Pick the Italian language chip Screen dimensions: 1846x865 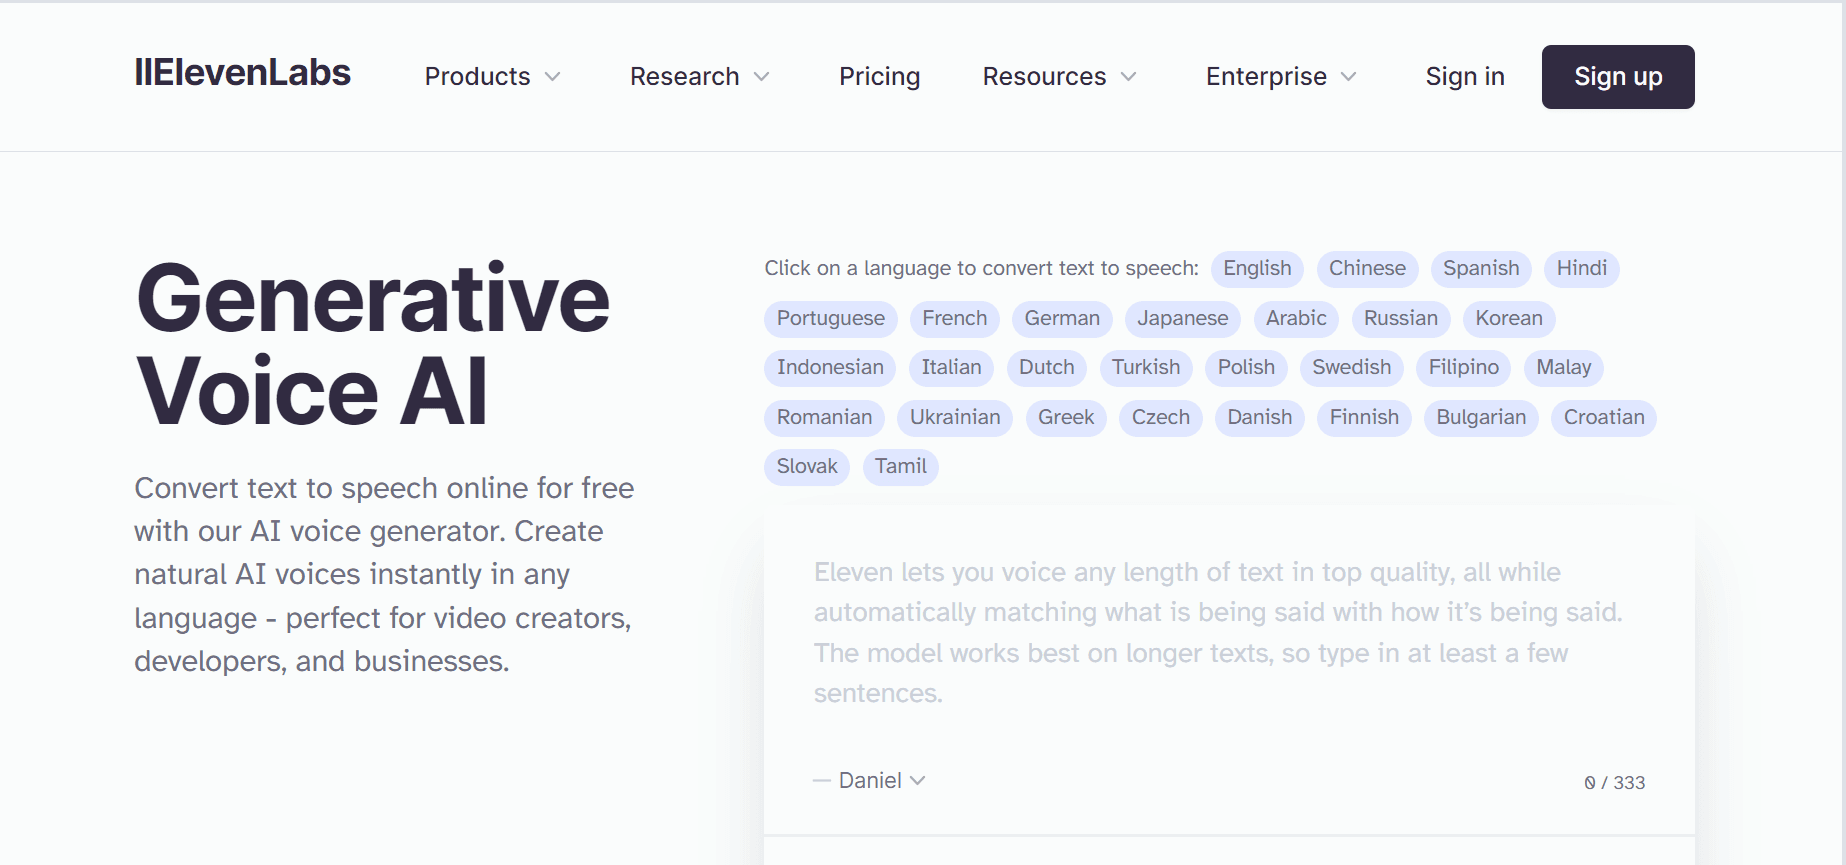coord(951,368)
